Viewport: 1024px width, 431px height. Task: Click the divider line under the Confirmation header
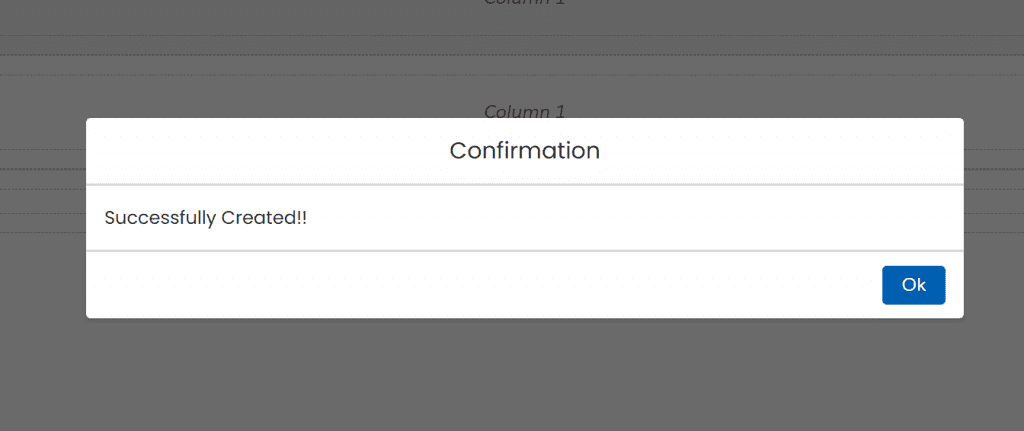coord(524,185)
